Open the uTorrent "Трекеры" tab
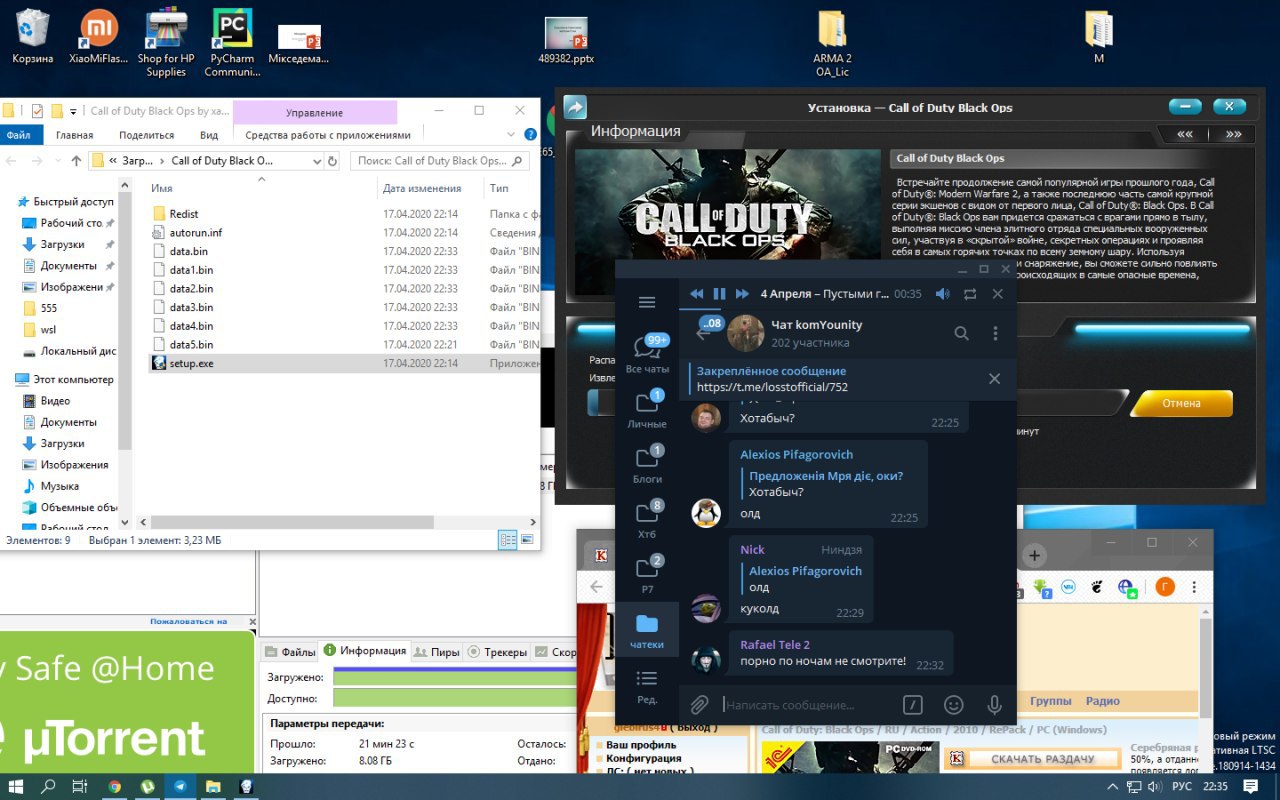 pyautogui.click(x=497, y=652)
